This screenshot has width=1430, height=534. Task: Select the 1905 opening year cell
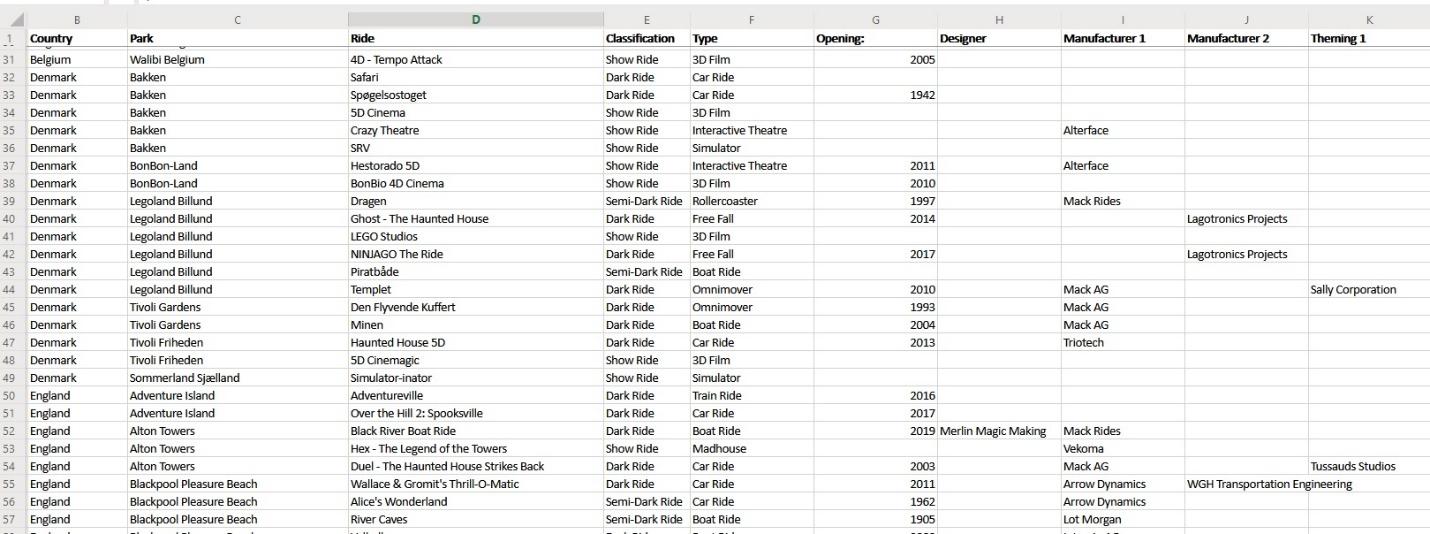[x=876, y=519]
